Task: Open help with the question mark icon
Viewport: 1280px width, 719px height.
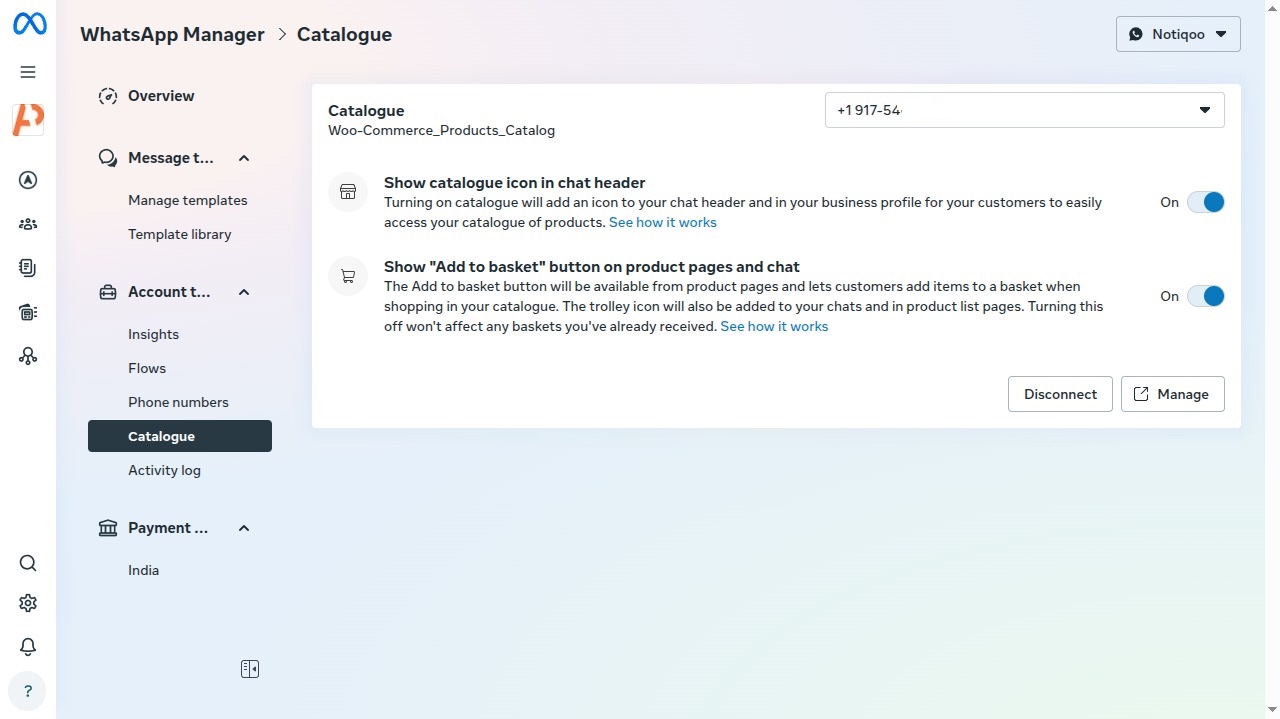Action: tap(28, 691)
